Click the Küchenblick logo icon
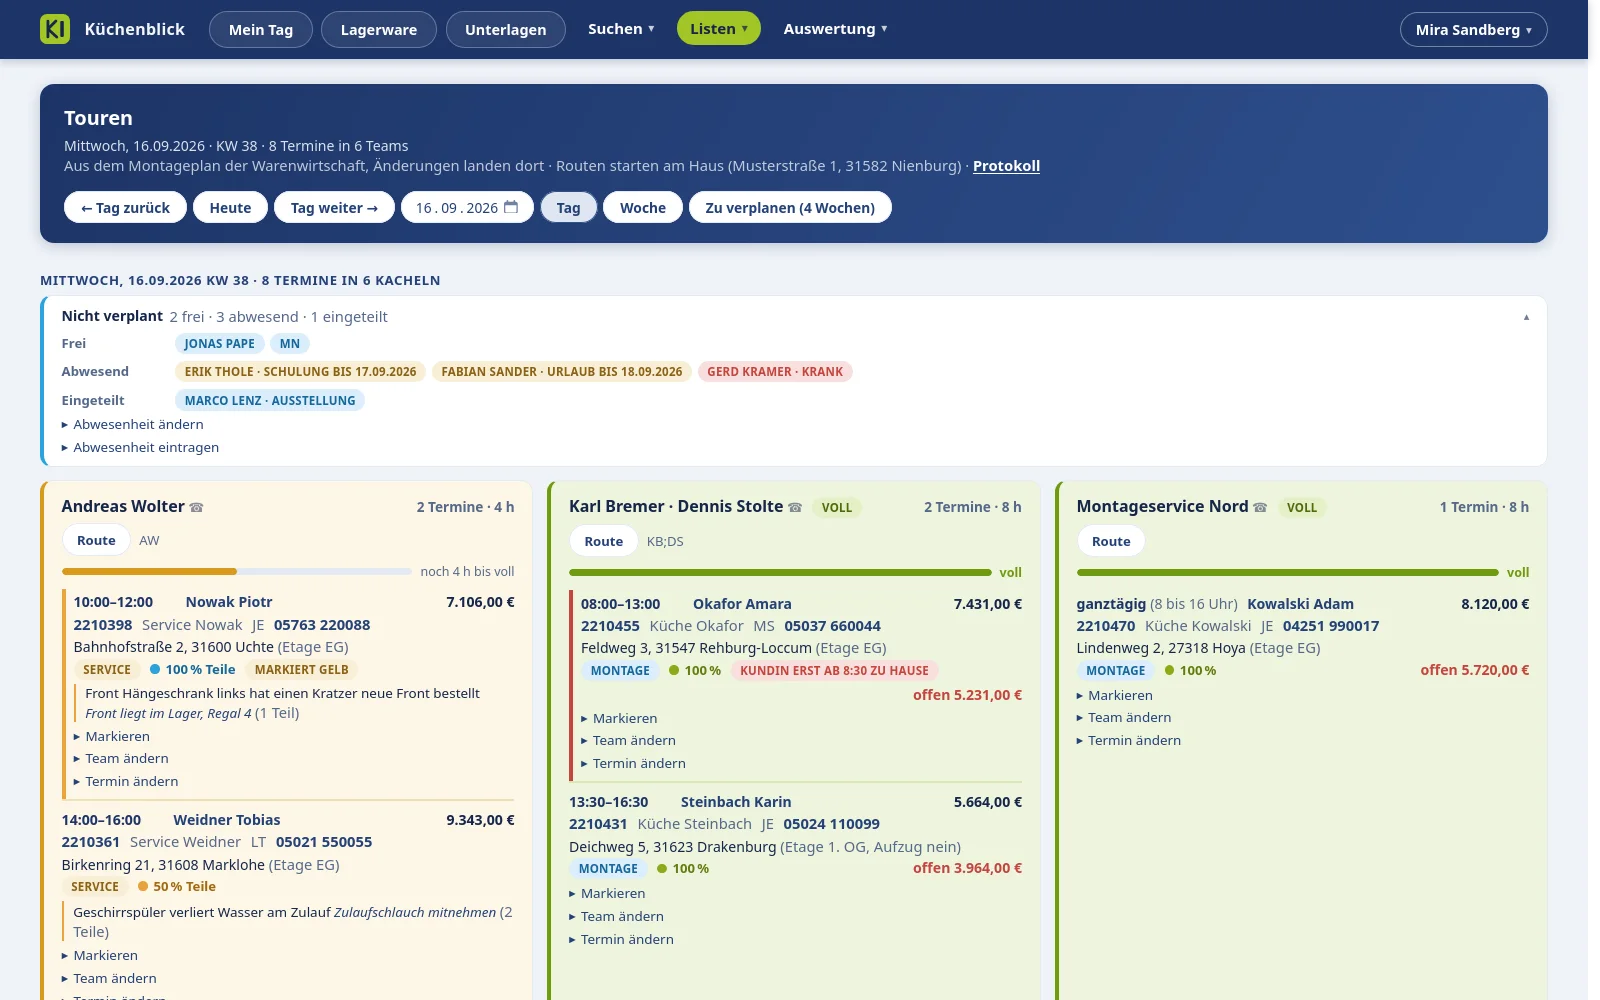This screenshot has height=1000, width=1600. [55, 29]
